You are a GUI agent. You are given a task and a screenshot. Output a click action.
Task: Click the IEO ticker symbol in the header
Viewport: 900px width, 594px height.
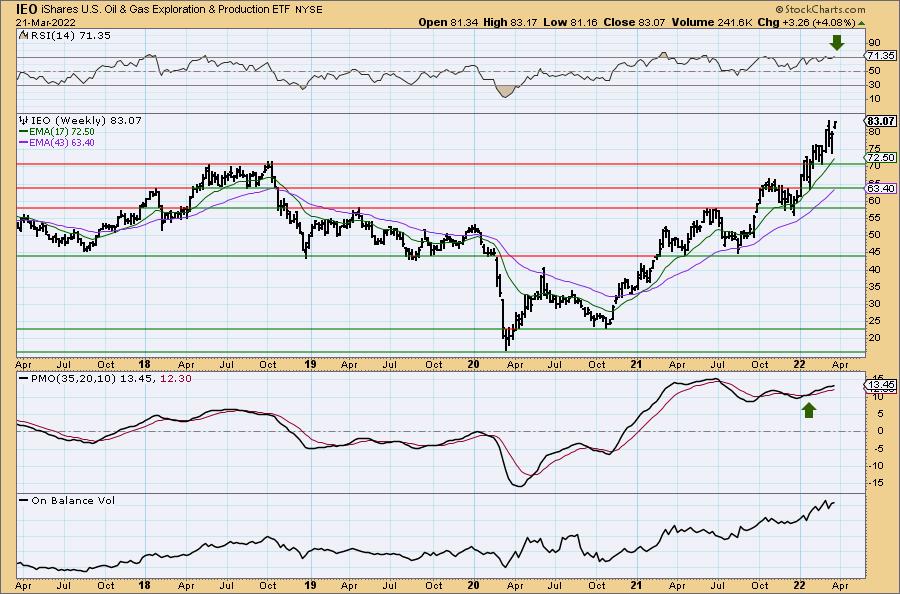point(27,9)
